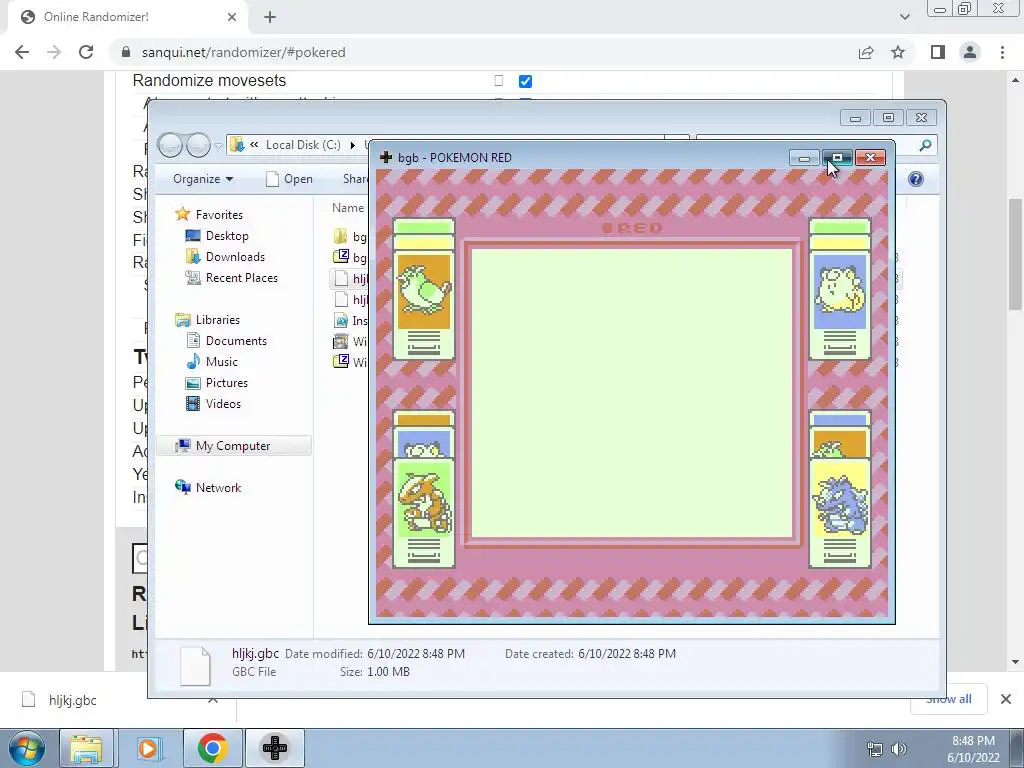Open a new Chrome tab
The image size is (1024, 768).
click(x=270, y=17)
